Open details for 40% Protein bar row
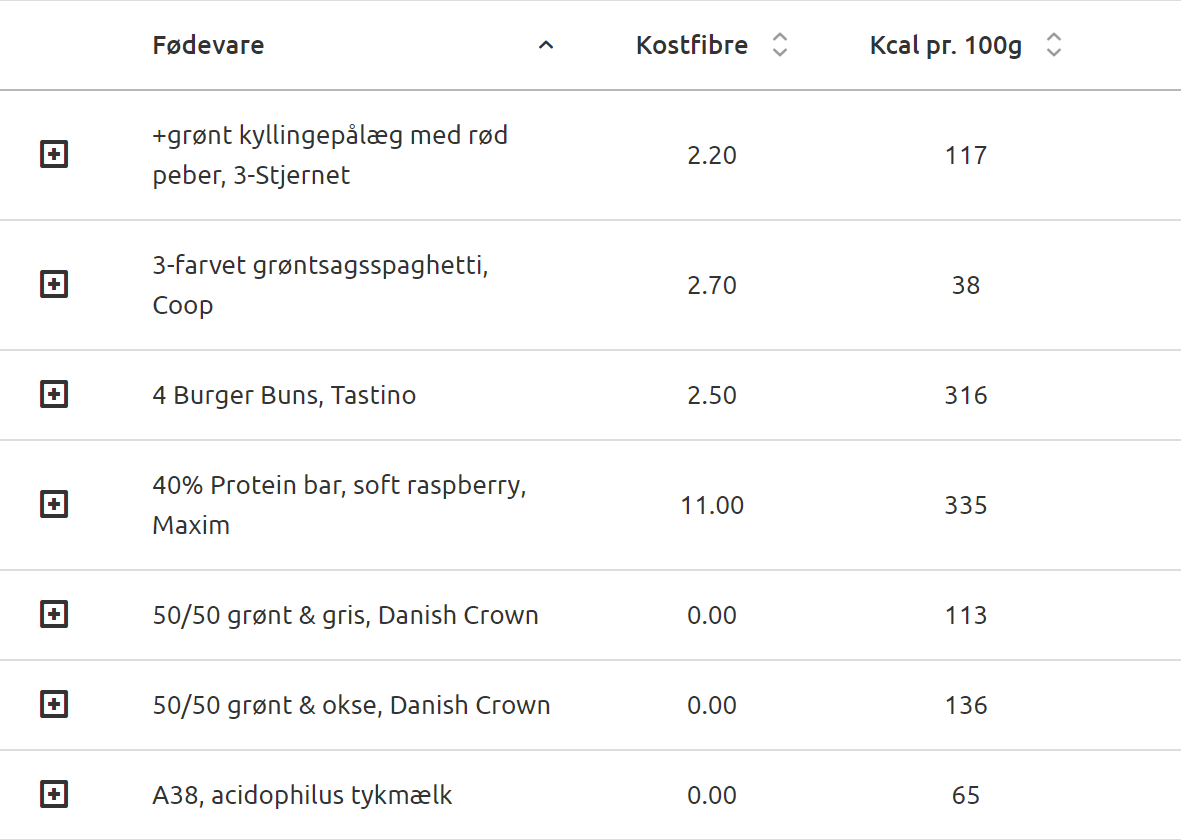1181x840 pixels. (54, 505)
